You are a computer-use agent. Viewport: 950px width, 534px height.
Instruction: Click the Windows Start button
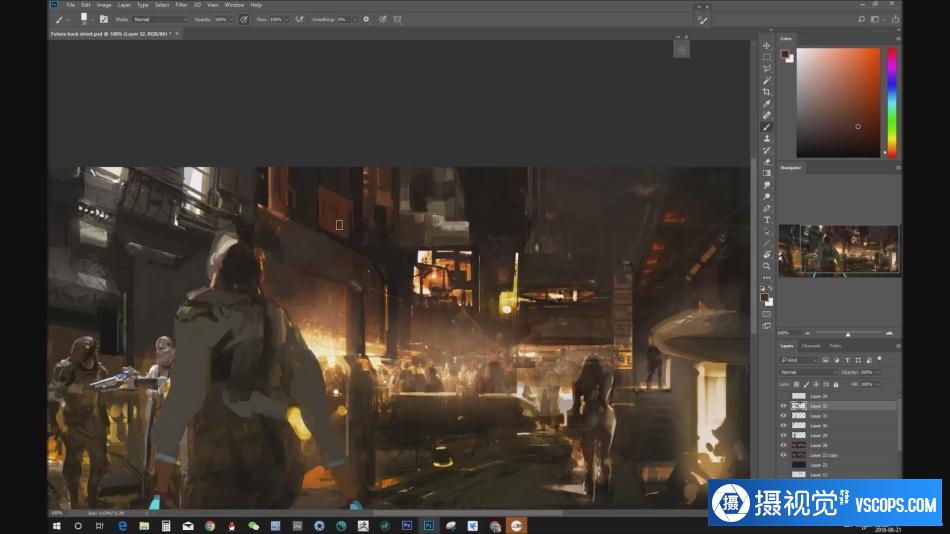(56, 526)
